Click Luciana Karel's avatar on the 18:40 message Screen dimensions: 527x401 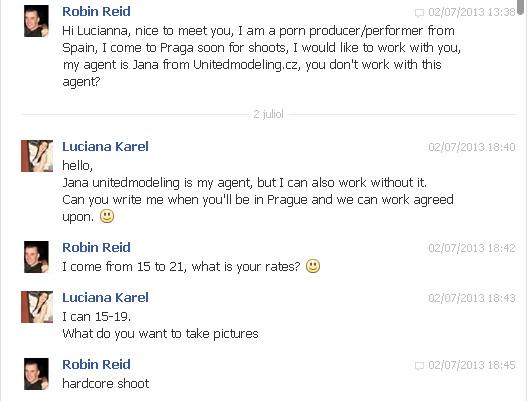(x=37, y=156)
